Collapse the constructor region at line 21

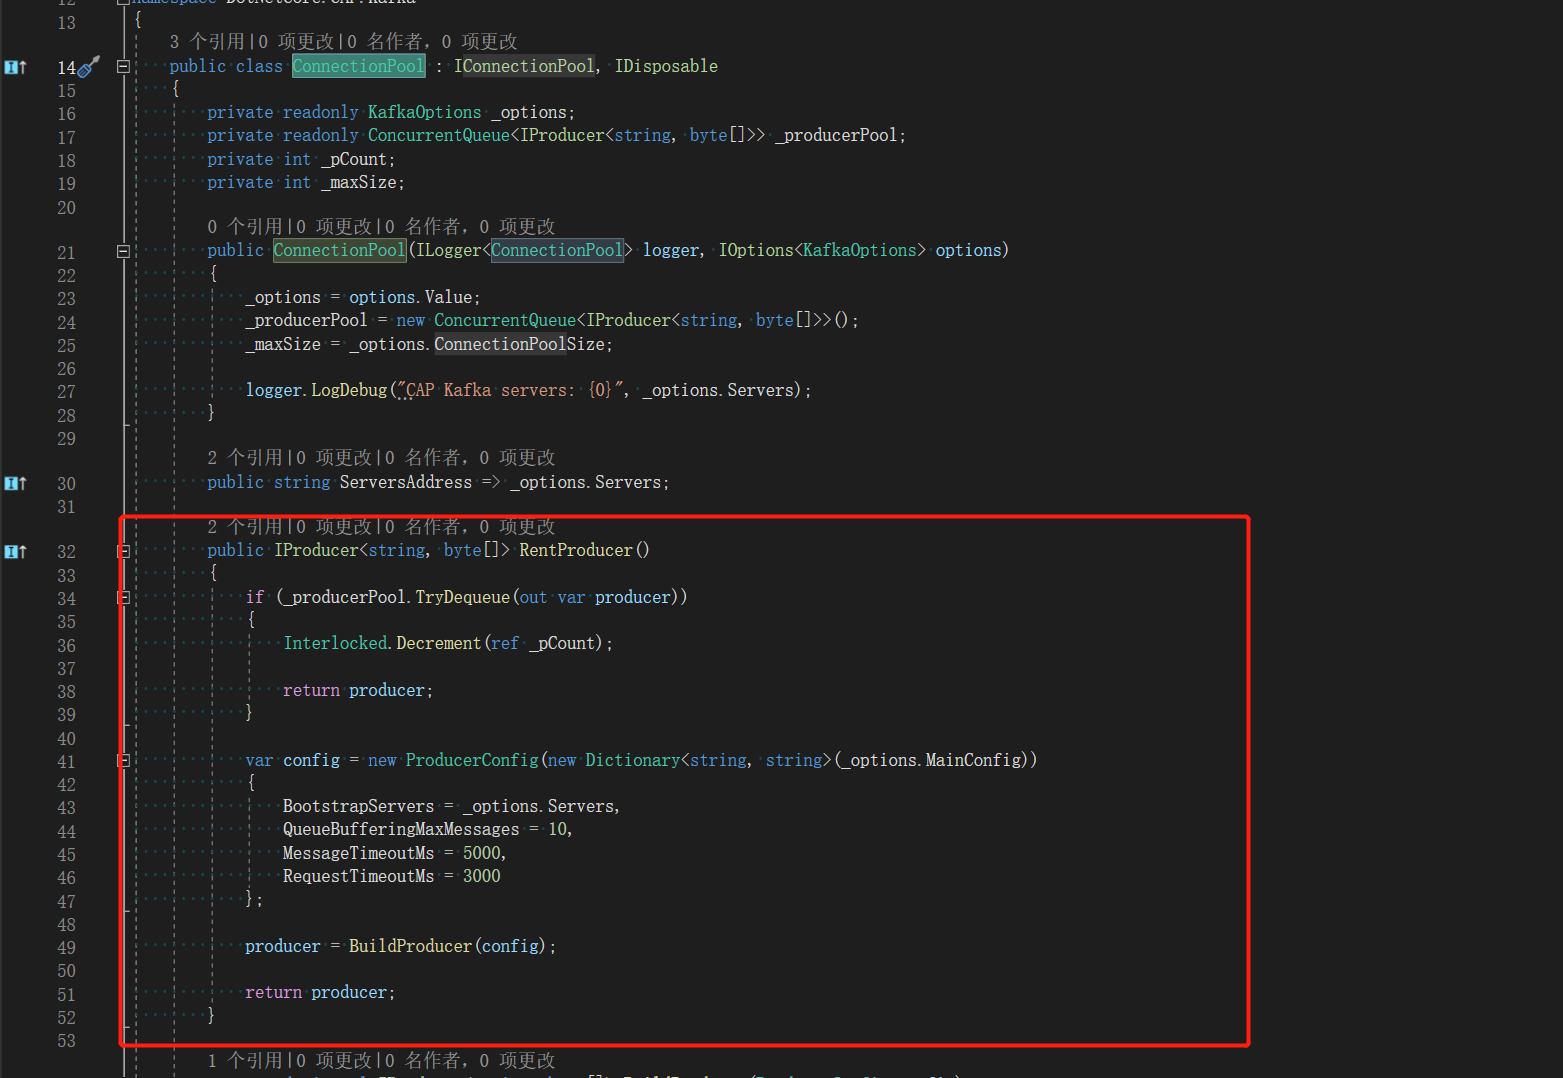[122, 251]
